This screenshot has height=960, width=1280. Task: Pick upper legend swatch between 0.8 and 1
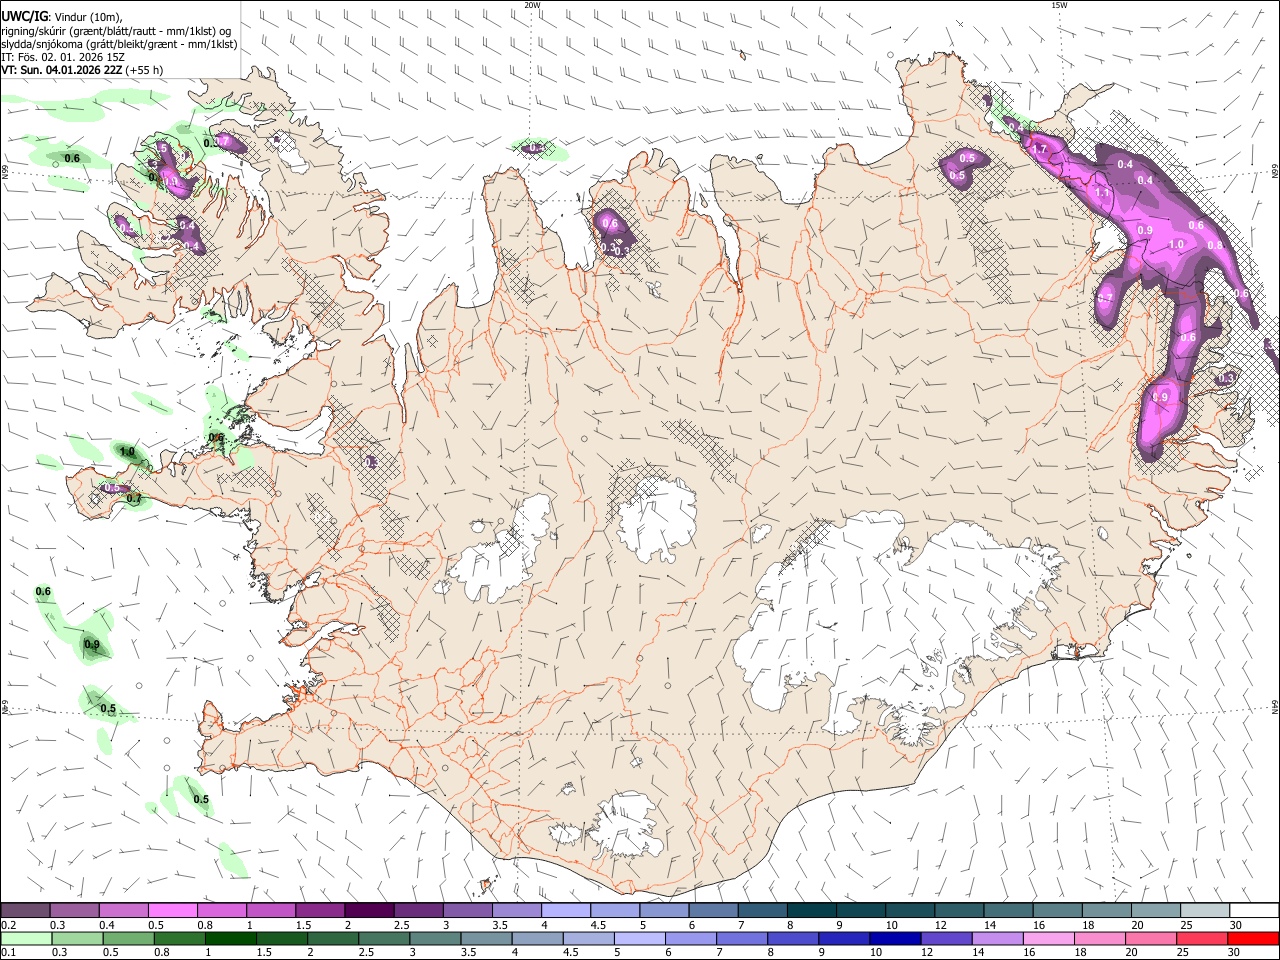pos(221,911)
